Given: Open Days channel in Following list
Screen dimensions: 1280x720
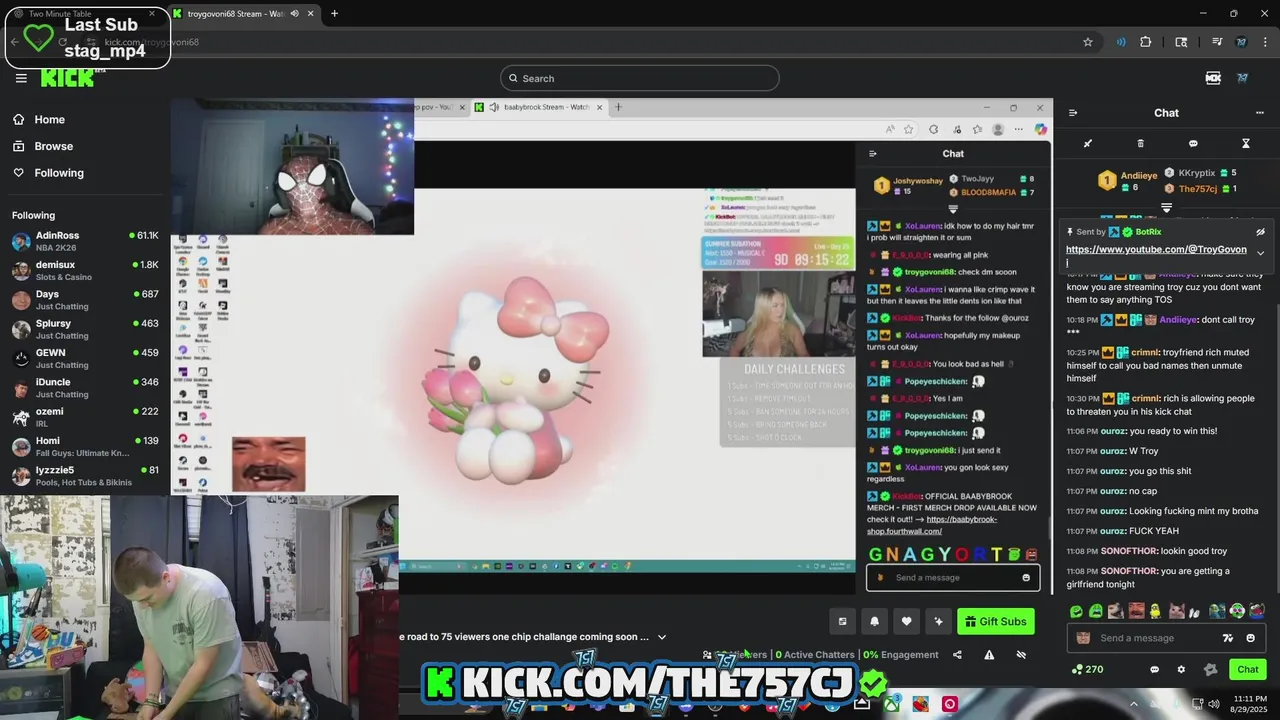Looking at the screenshot, I should [85, 300].
